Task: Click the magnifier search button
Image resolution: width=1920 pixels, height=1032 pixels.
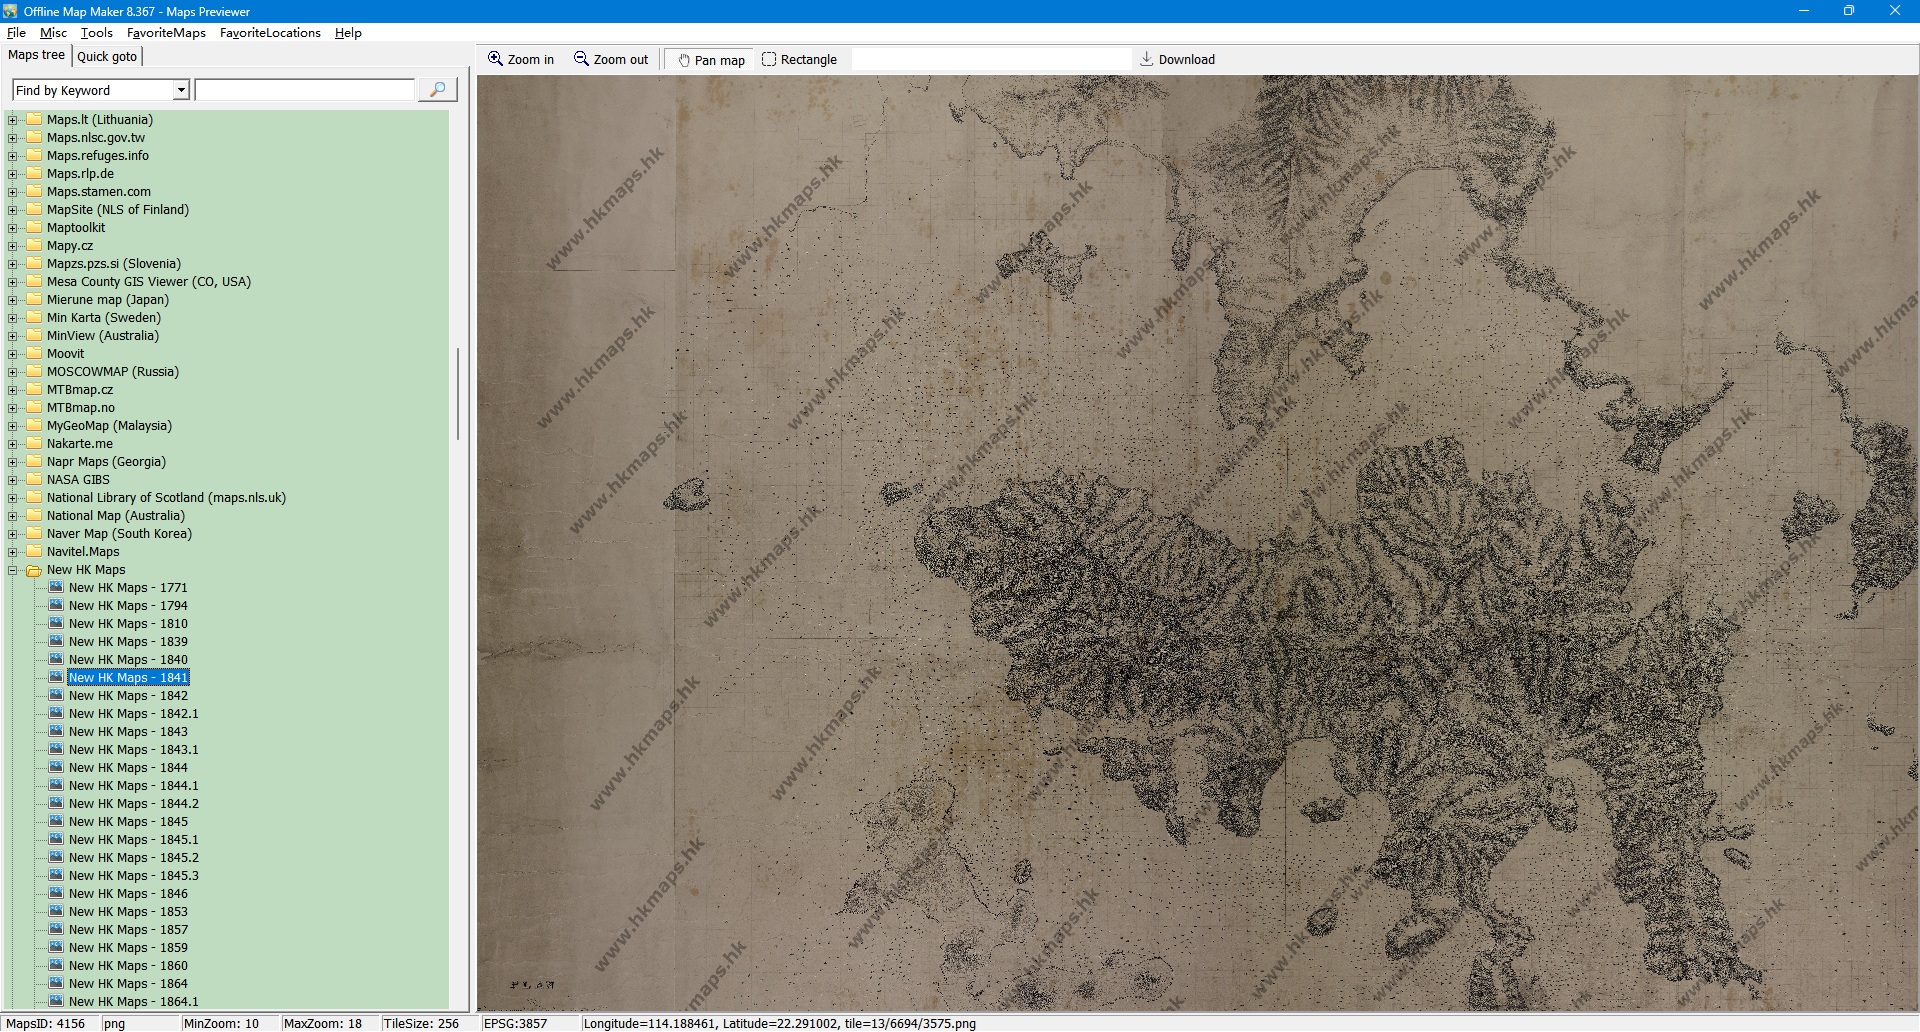Action: [437, 90]
